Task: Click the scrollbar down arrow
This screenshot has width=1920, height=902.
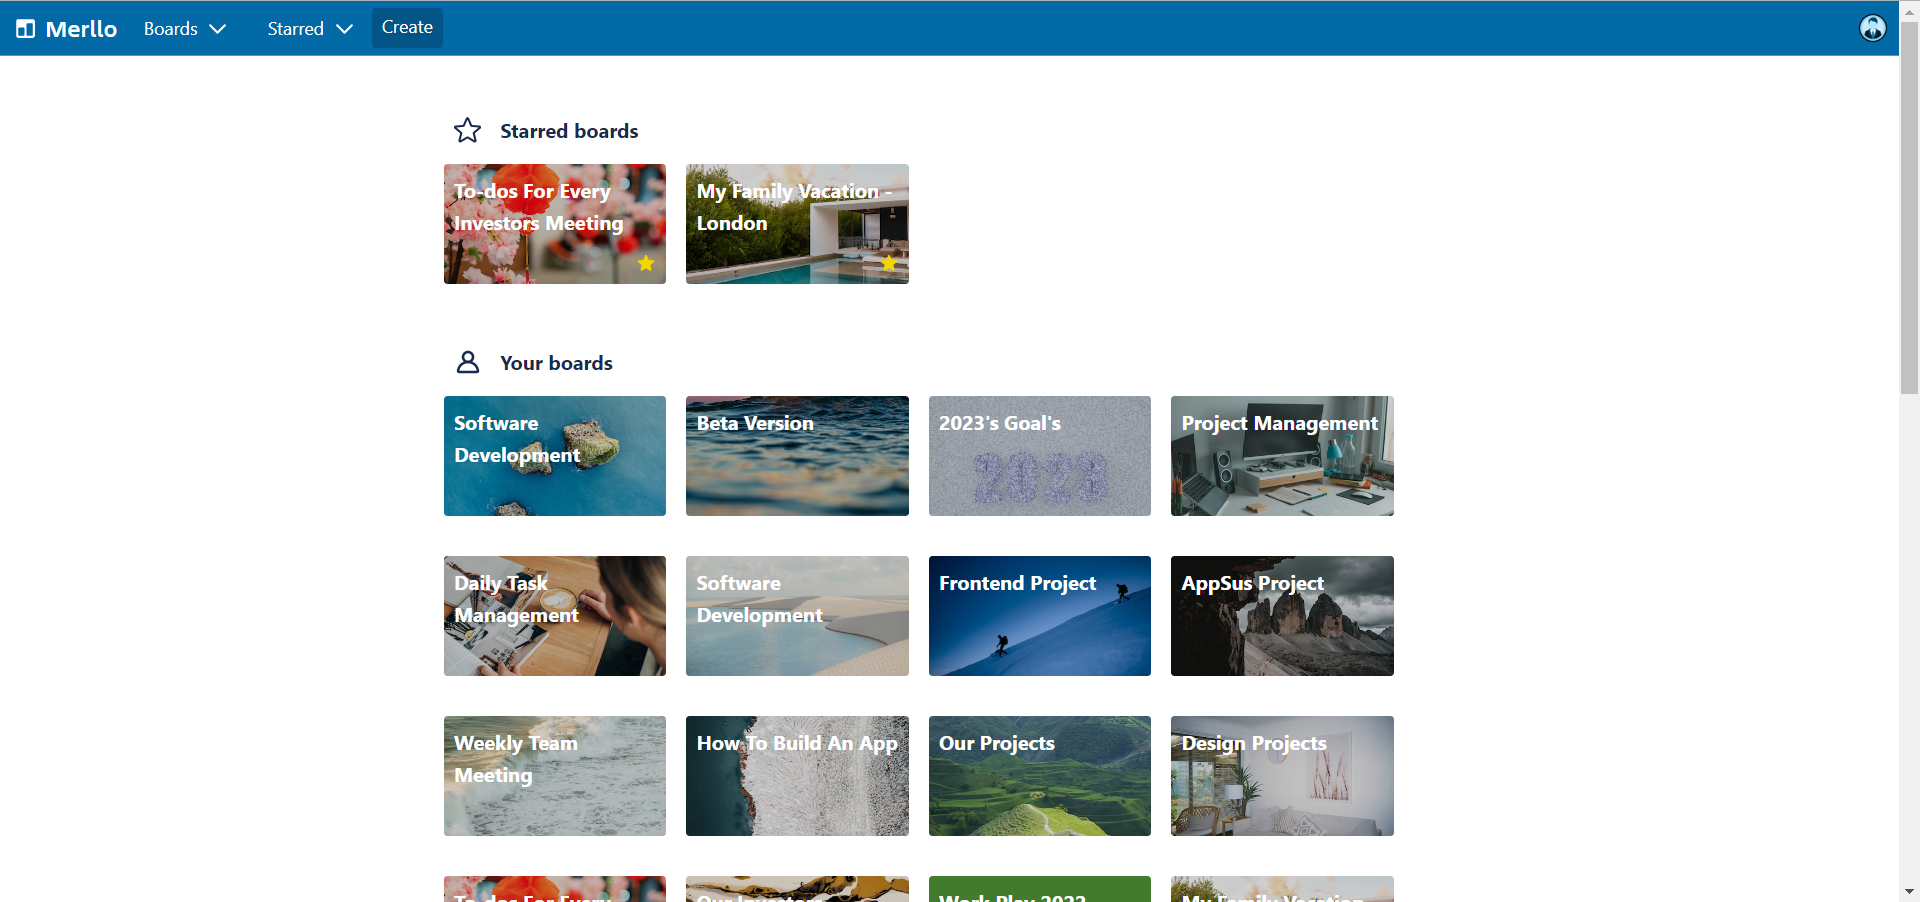Action: coord(1909,891)
